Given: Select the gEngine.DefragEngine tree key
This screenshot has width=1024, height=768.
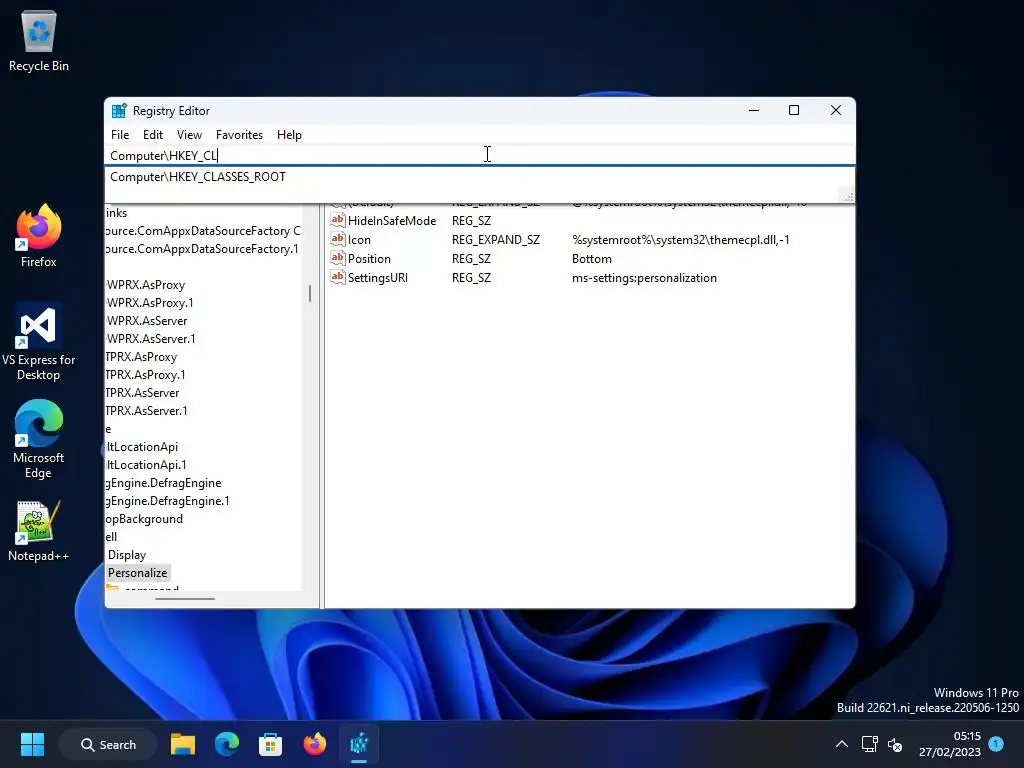Looking at the screenshot, I should 163,483.
